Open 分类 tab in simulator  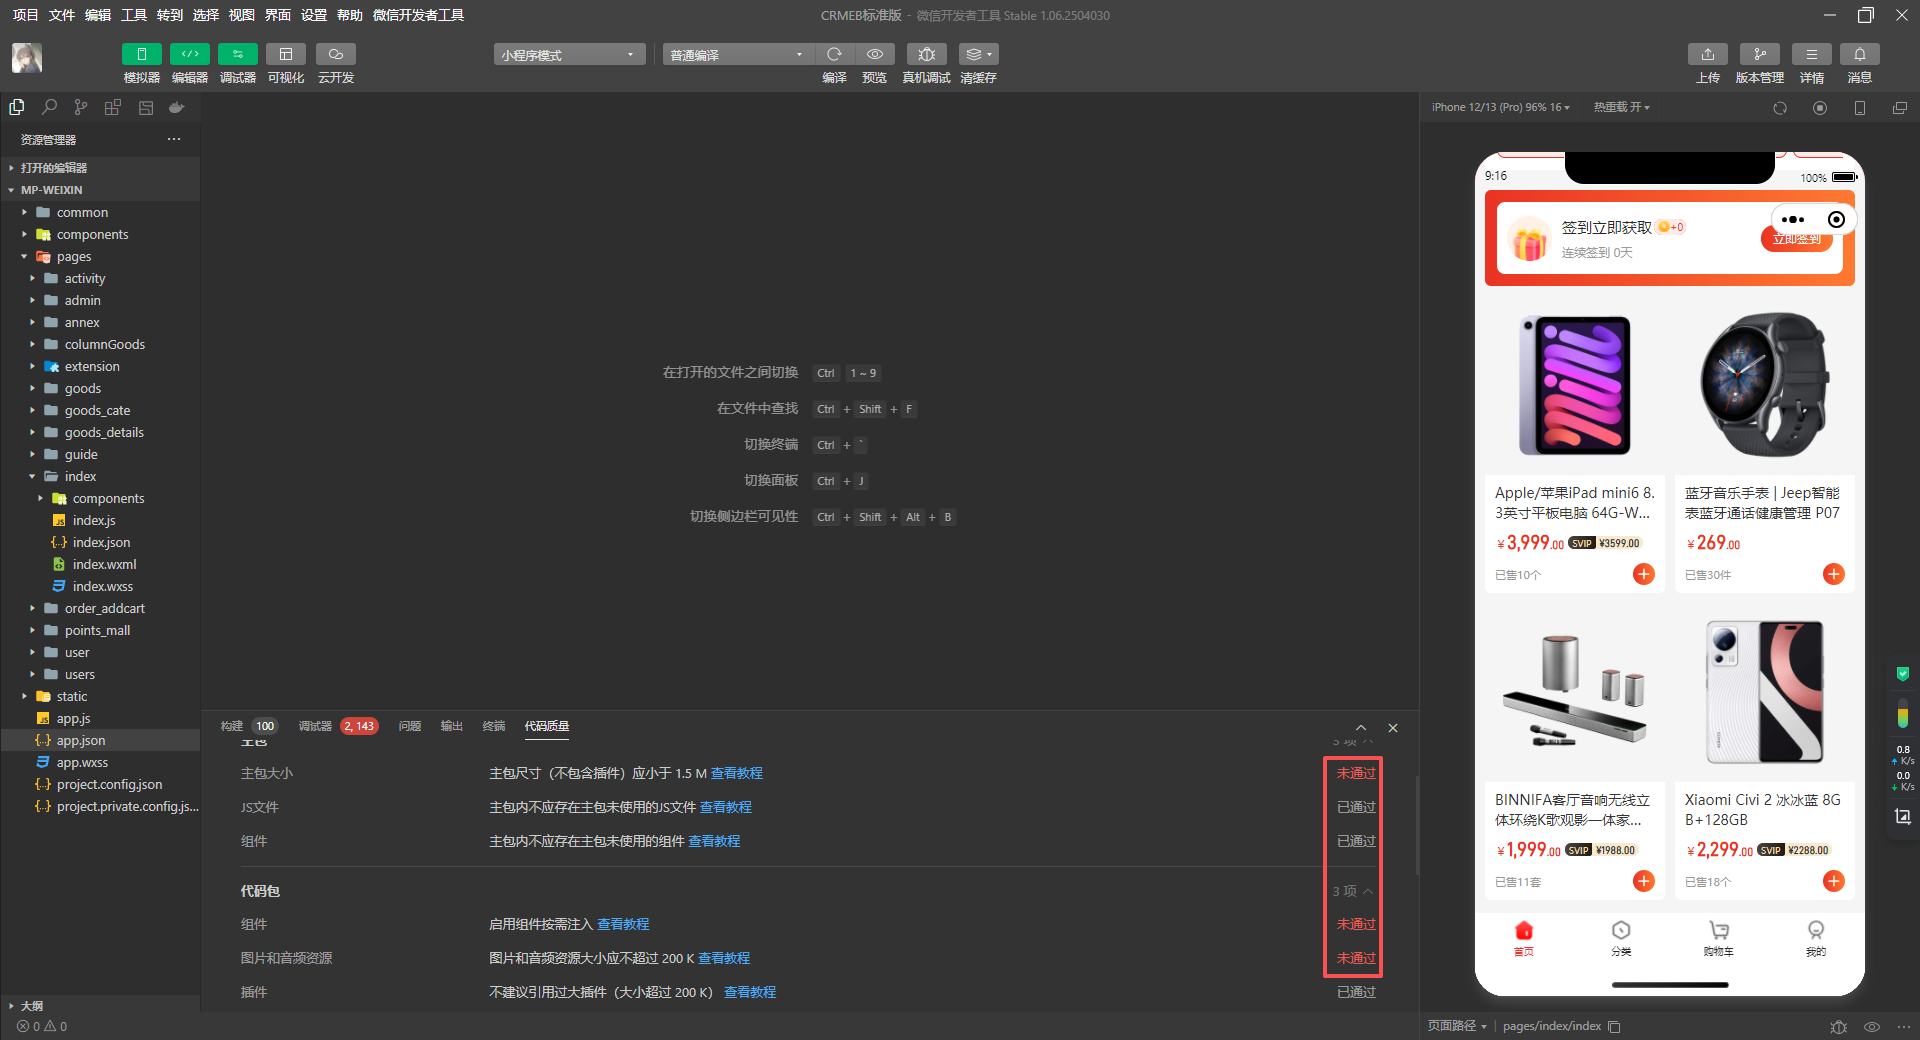point(1621,938)
